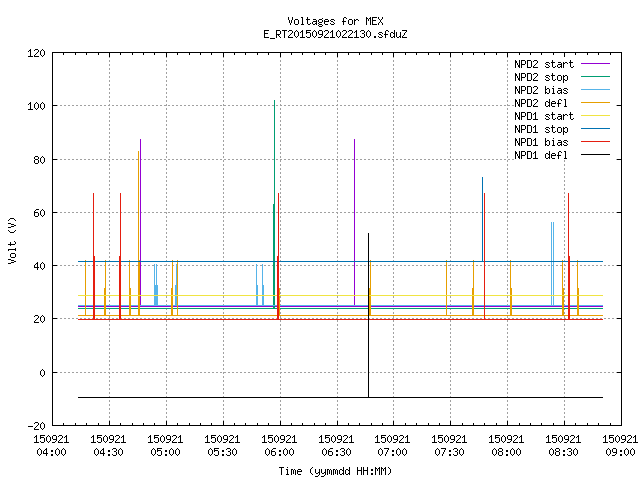Click the 'NPD1 defl' legend label
This screenshot has height=480, width=640.
[x=541, y=156]
